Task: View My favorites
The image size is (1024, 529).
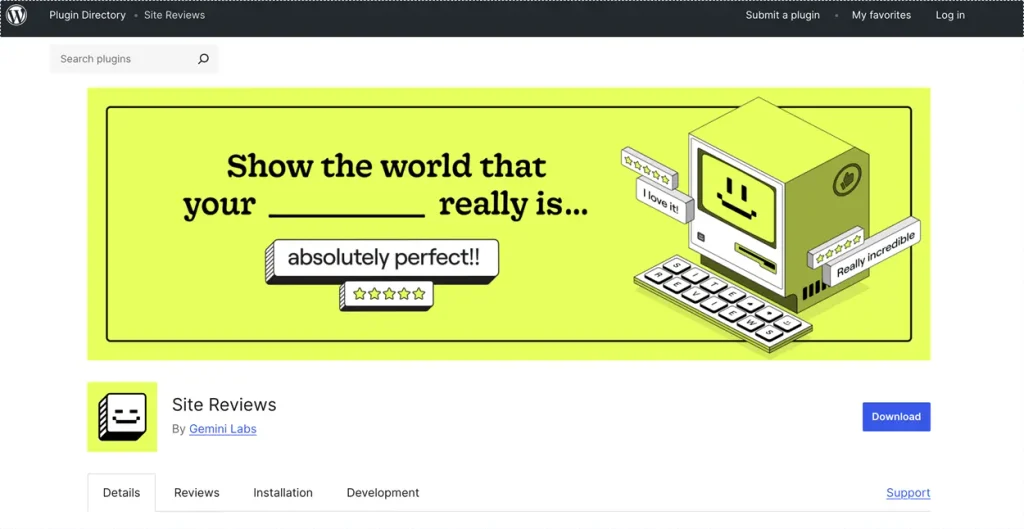Action: [881, 15]
